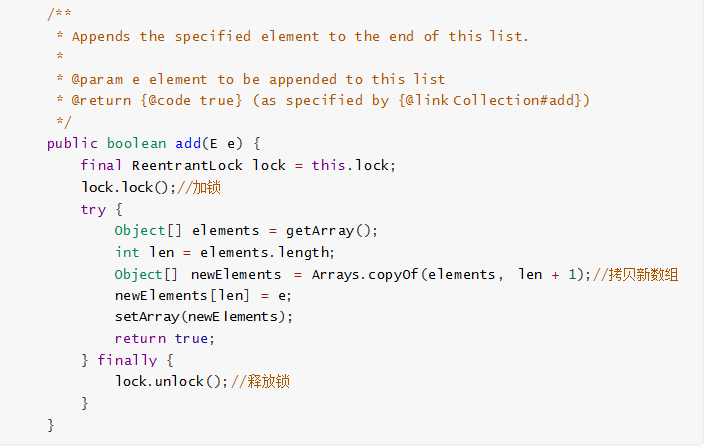Image resolution: width=704 pixels, height=448 pixels.
Task: Click the "拷贝新数组" comment
Action: [640, 274]
